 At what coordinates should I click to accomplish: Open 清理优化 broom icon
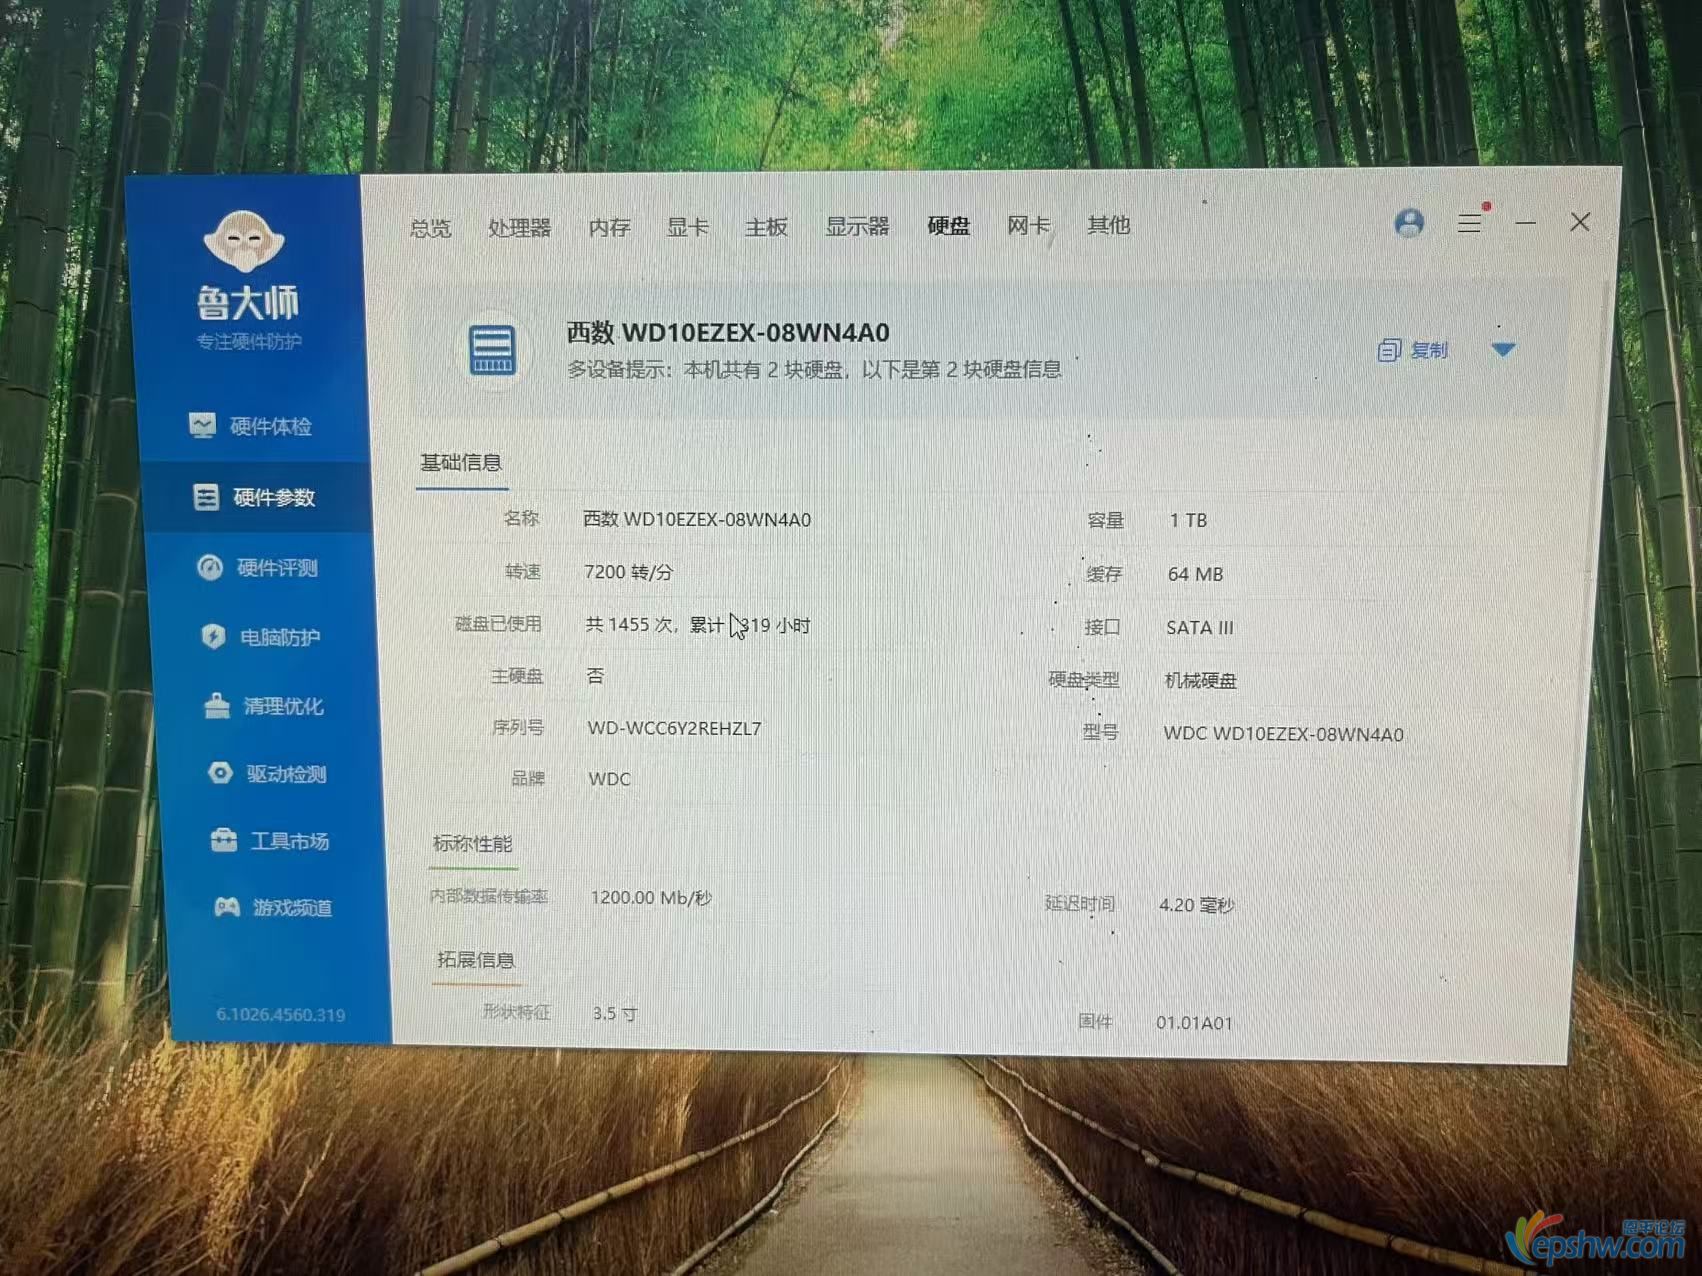click(217, 706)
